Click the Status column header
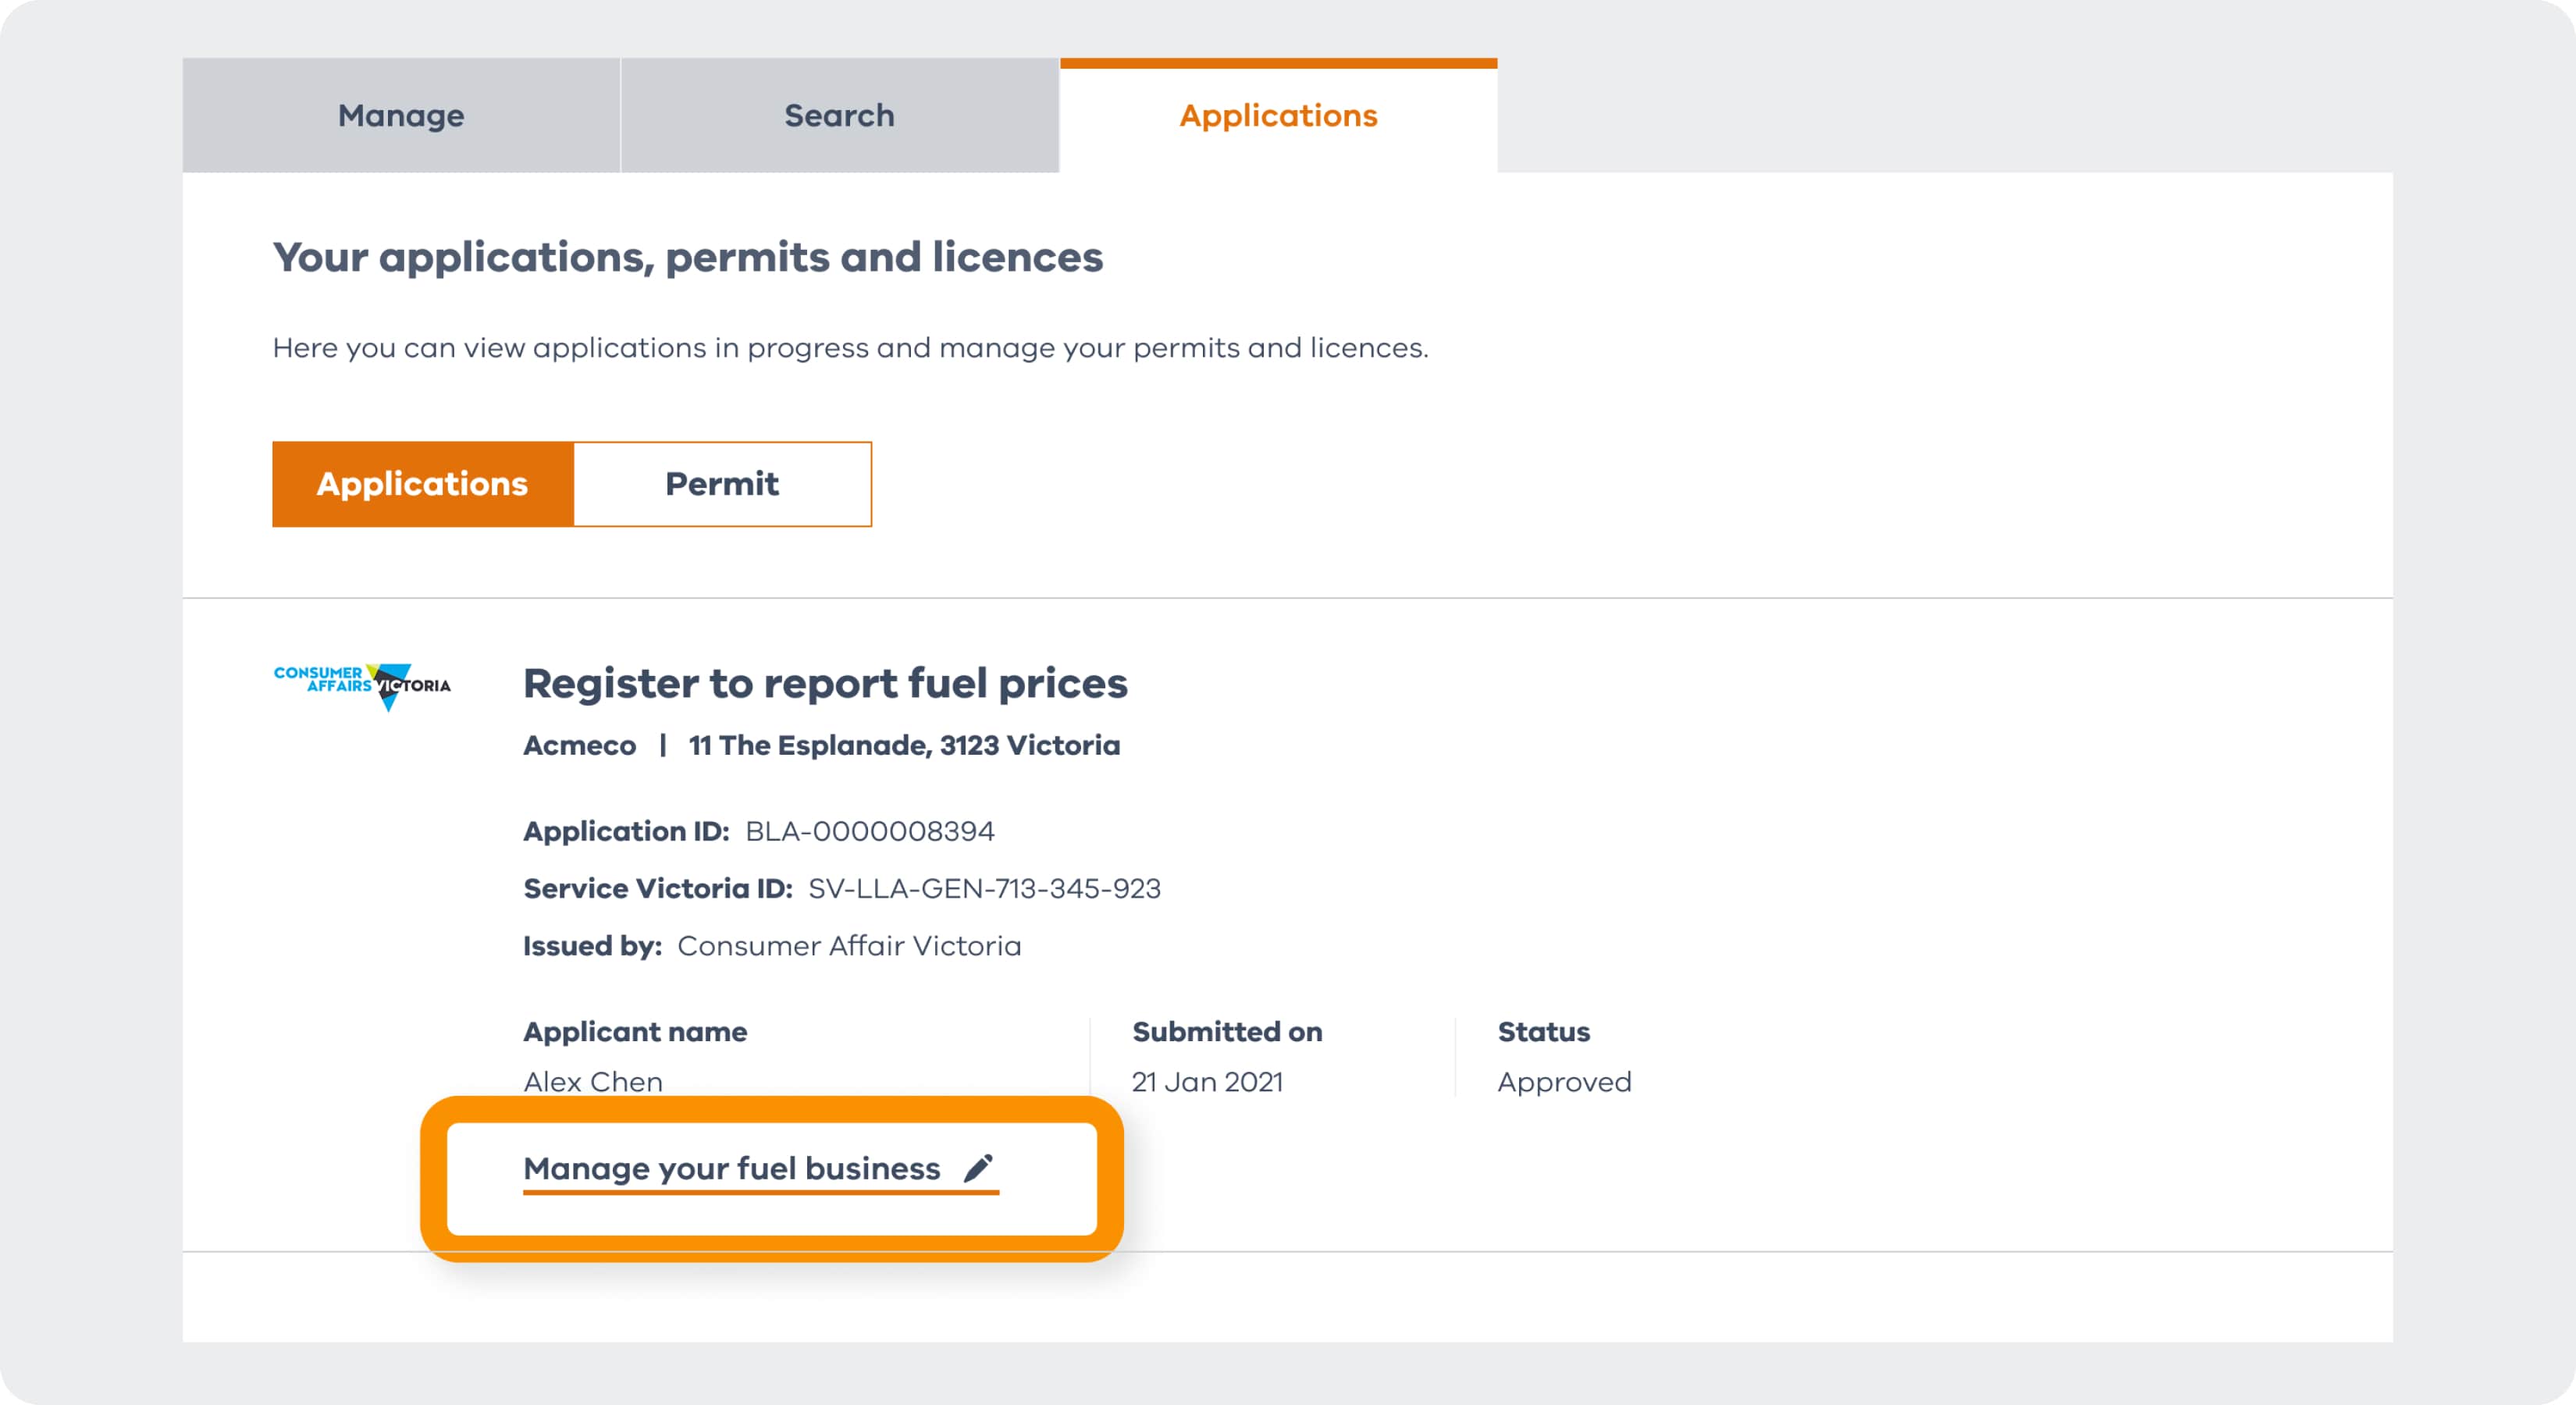 [1543, 1032]
